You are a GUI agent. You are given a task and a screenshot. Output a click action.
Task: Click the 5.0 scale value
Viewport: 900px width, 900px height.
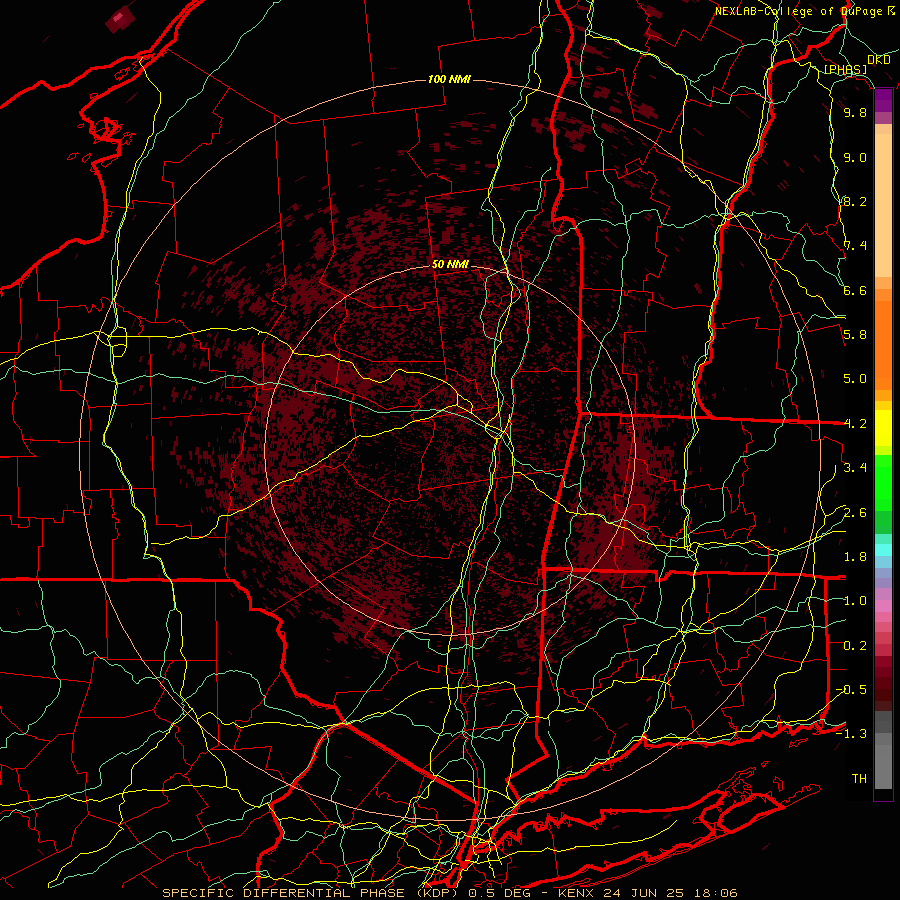click(855, 379)
